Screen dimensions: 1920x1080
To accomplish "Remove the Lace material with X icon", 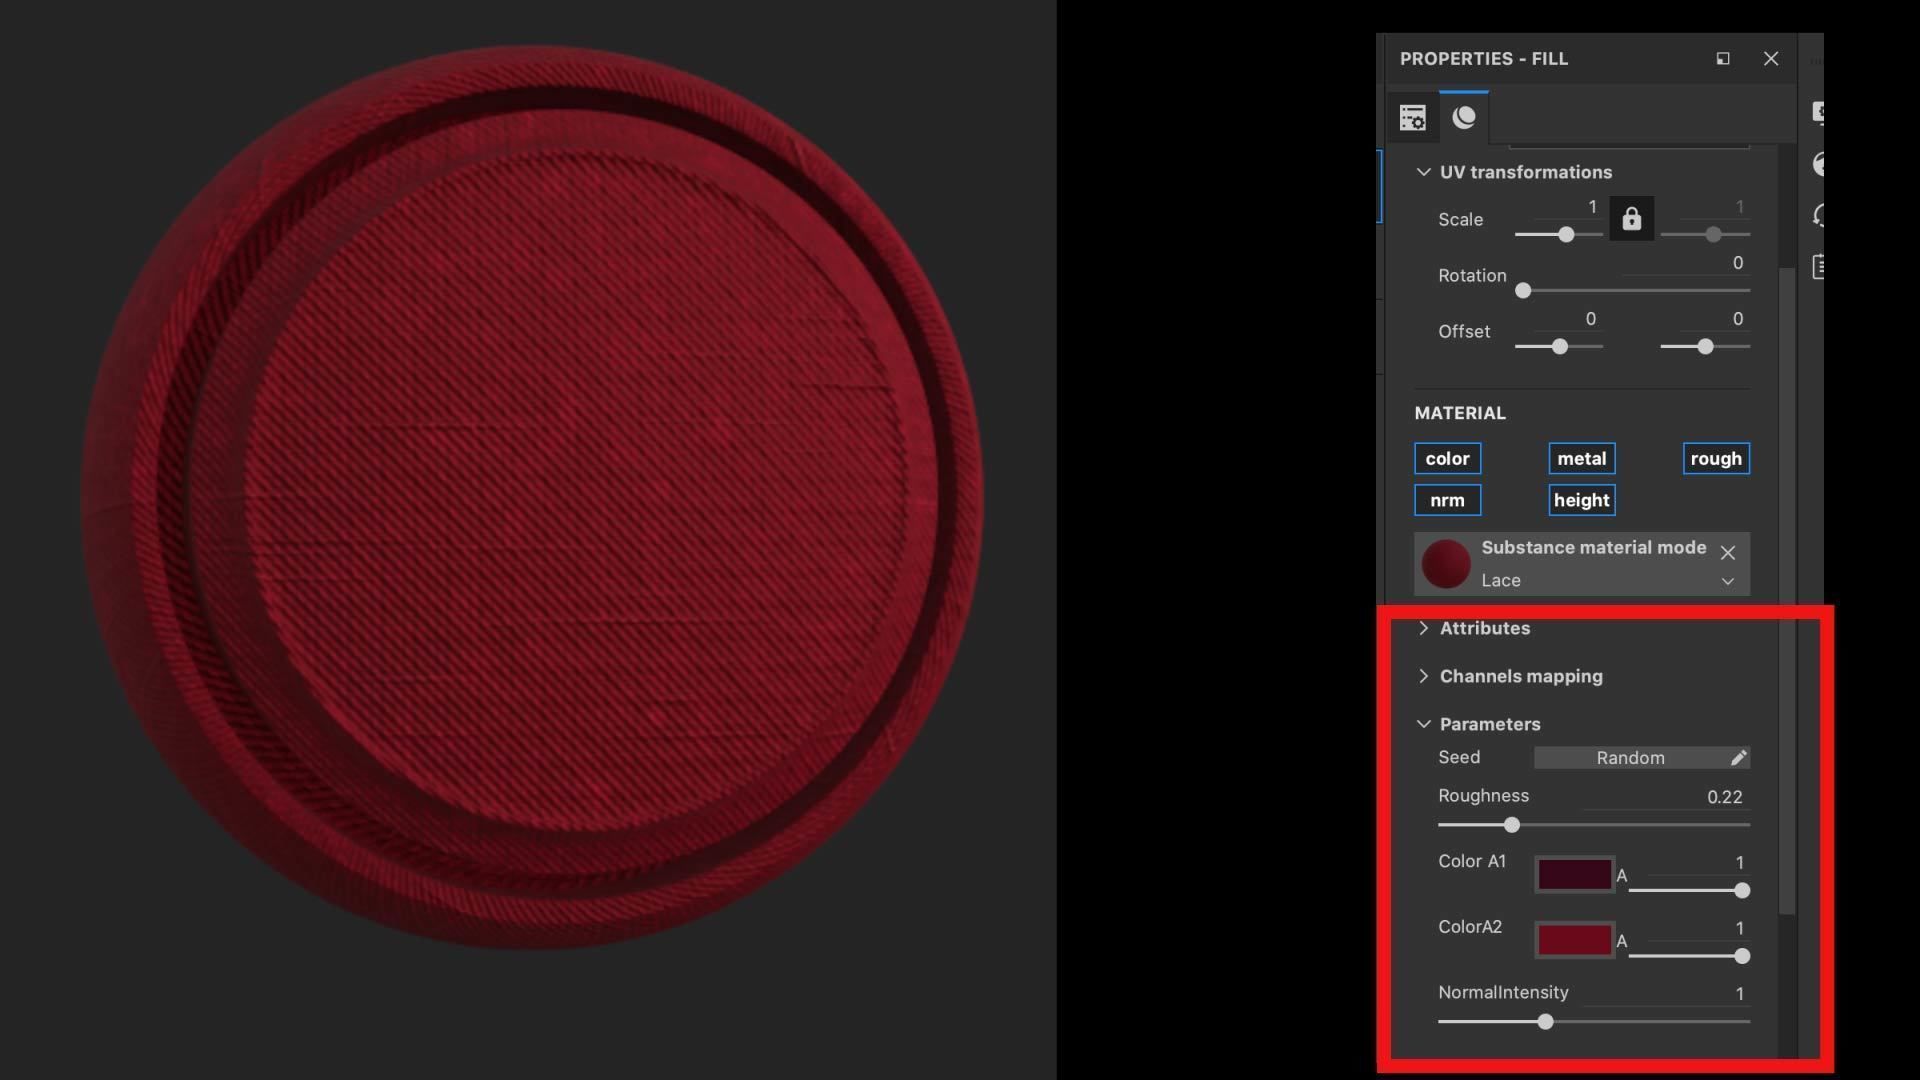I will 1727,553.
